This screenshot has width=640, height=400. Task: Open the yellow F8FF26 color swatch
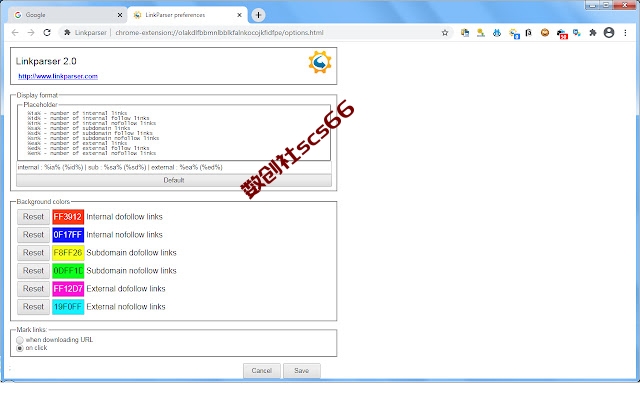click(68, 253)
